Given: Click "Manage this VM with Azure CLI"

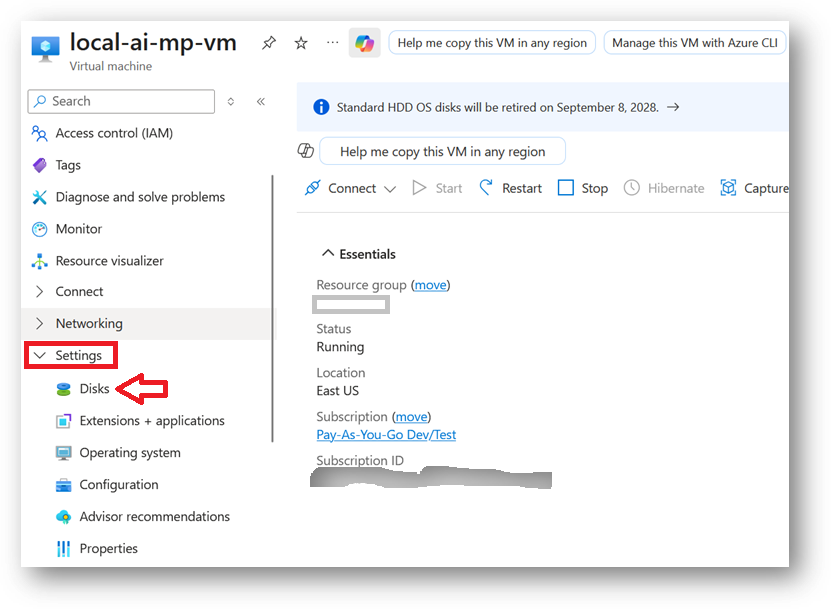Looking at the screenshot, I should 694,43.
